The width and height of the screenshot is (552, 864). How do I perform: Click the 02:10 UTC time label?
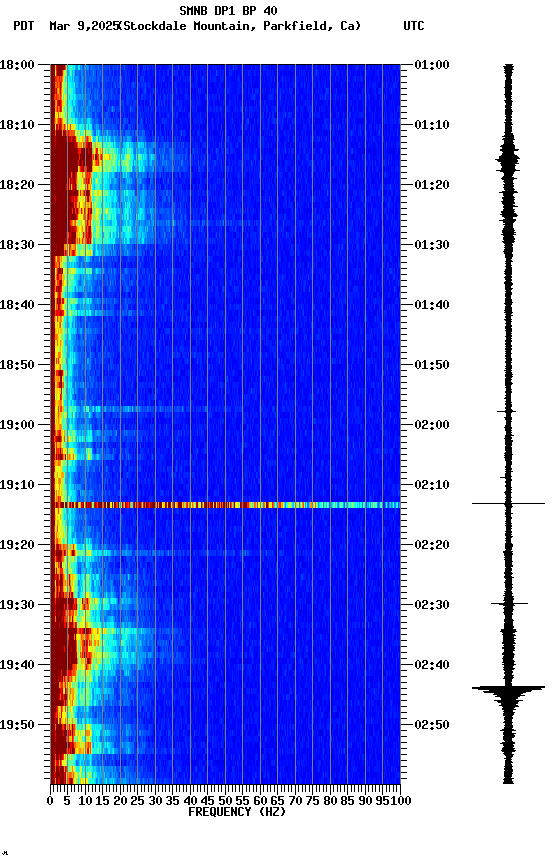pos(432,485)
